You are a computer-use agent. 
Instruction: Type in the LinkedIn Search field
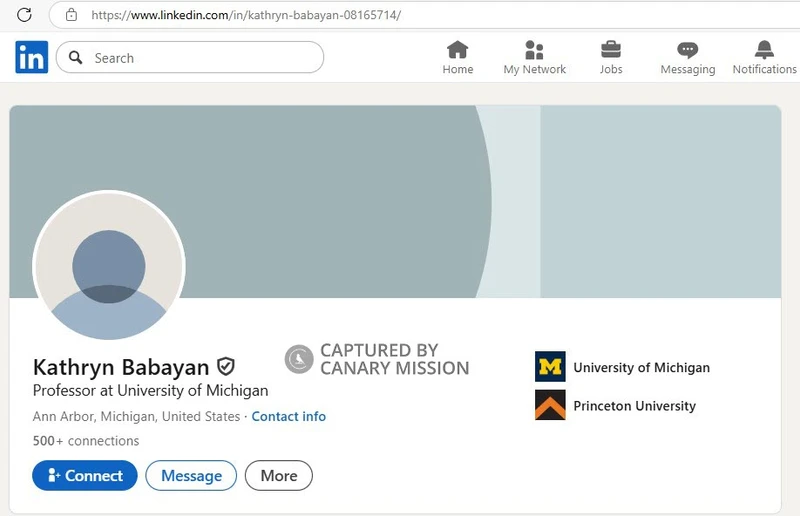pyautogui.click(x=200, y=58)
